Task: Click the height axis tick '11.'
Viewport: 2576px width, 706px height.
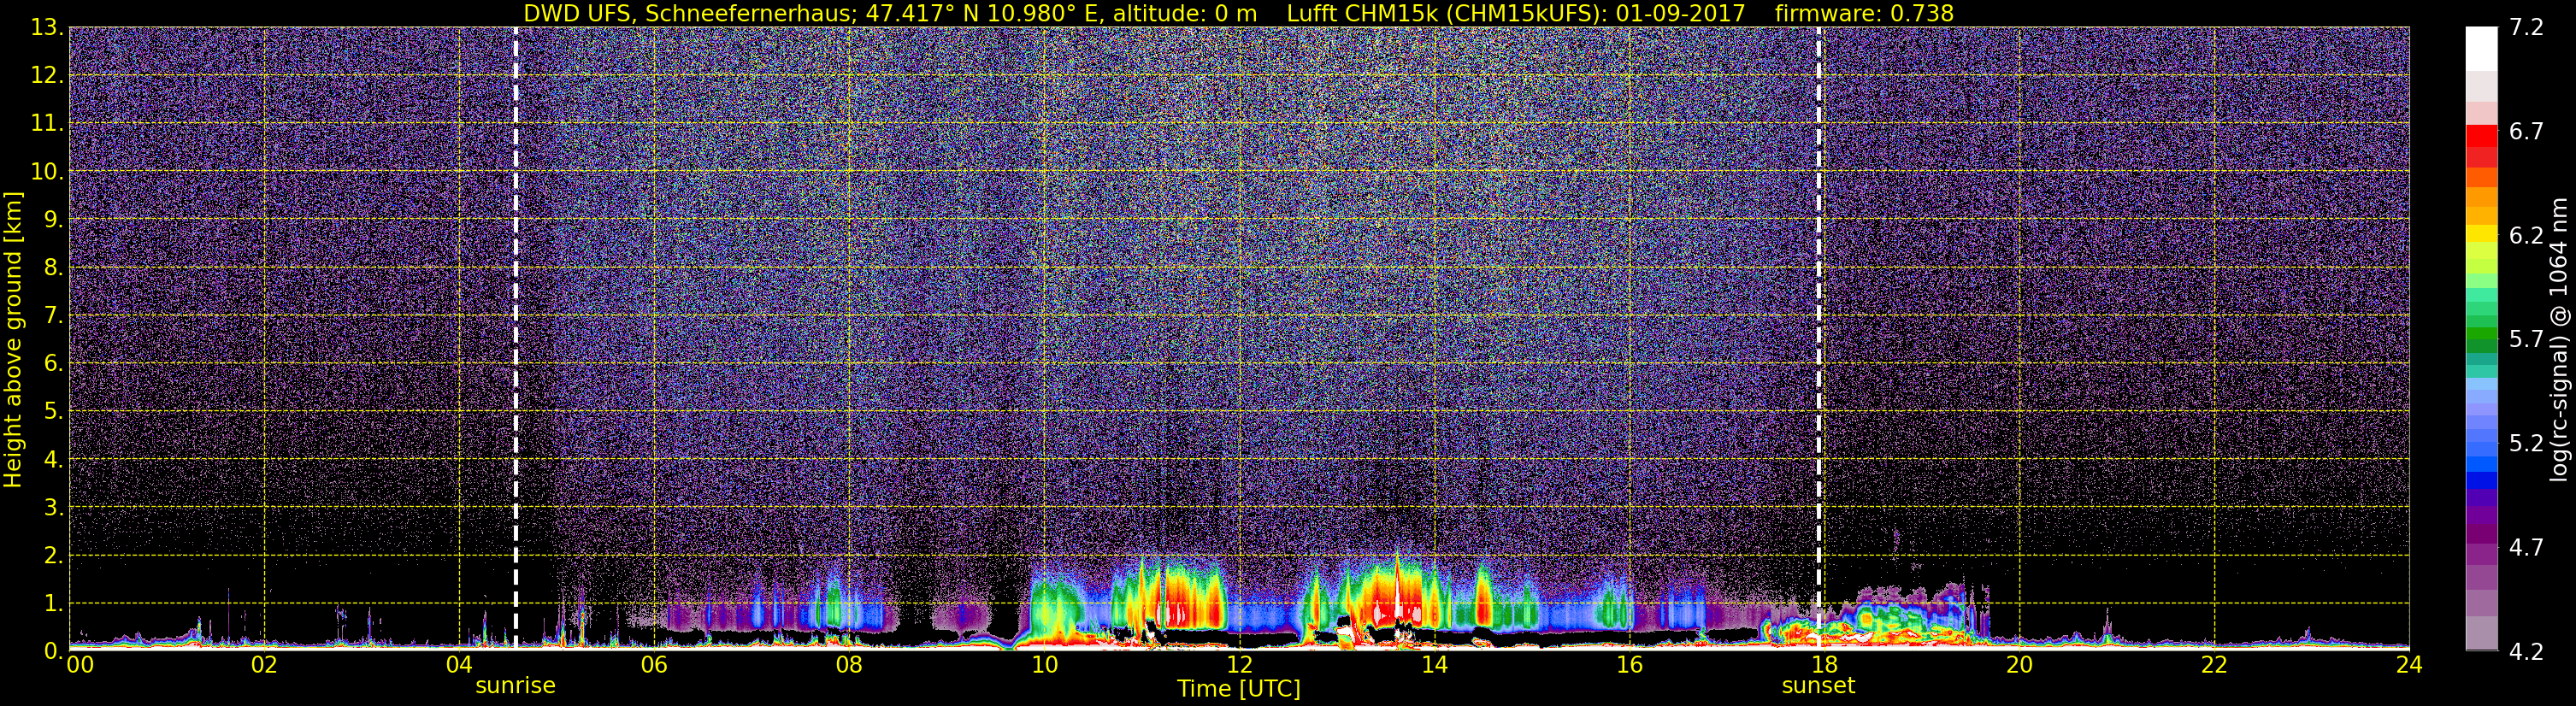Action: point(46,124)
